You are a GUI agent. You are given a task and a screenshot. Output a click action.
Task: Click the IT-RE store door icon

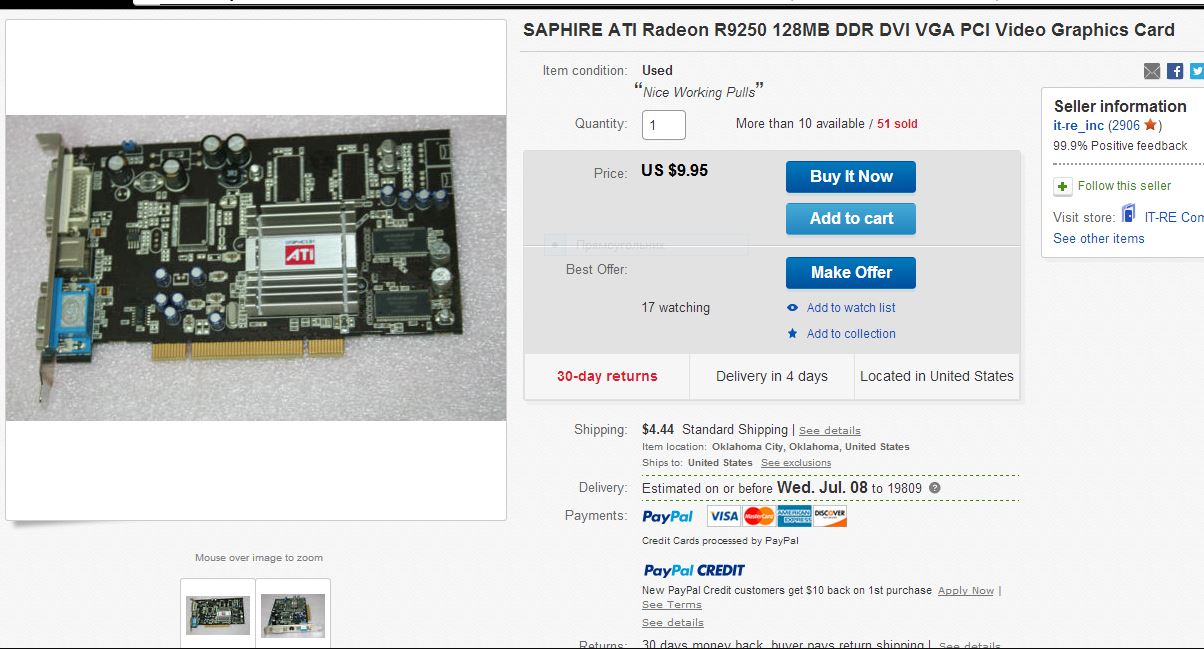coord(1129,214)
